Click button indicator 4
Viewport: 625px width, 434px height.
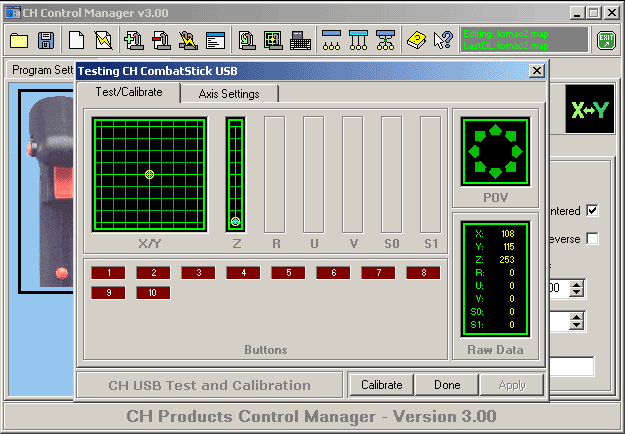(x=244, y=273)
